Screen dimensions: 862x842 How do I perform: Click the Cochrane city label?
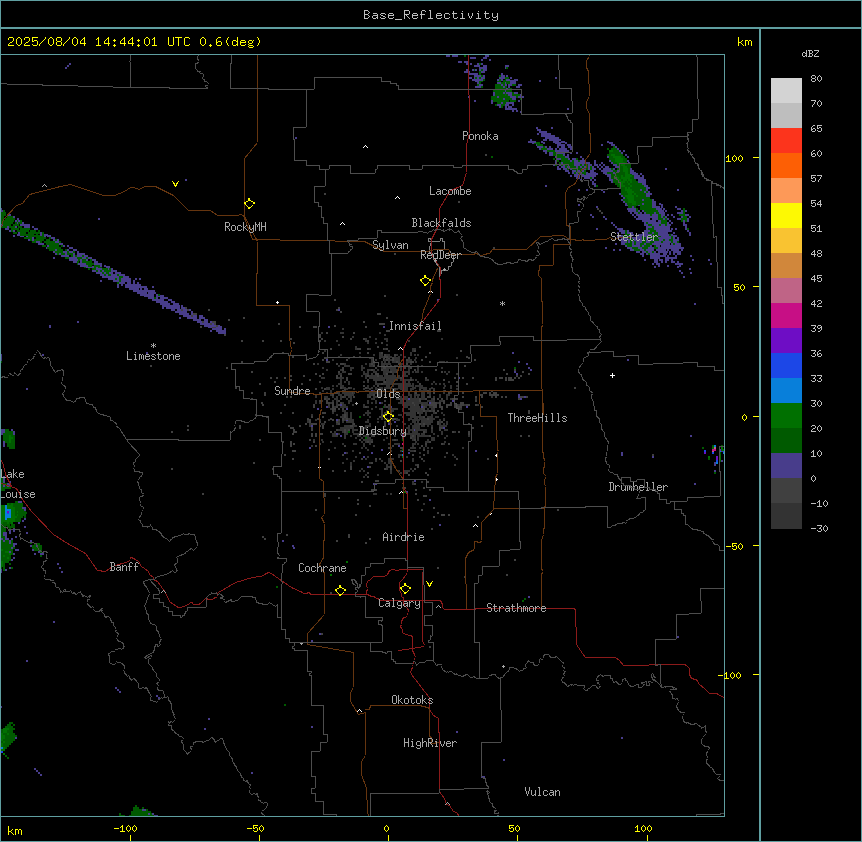click(x=322, y=568)
